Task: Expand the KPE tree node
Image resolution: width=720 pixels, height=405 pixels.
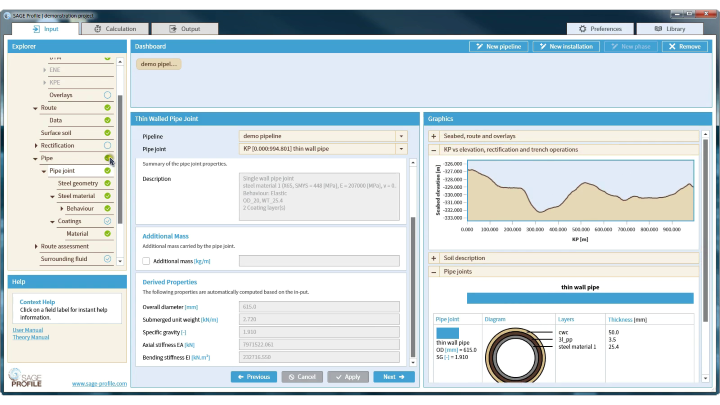Action: tap(45, 83)
